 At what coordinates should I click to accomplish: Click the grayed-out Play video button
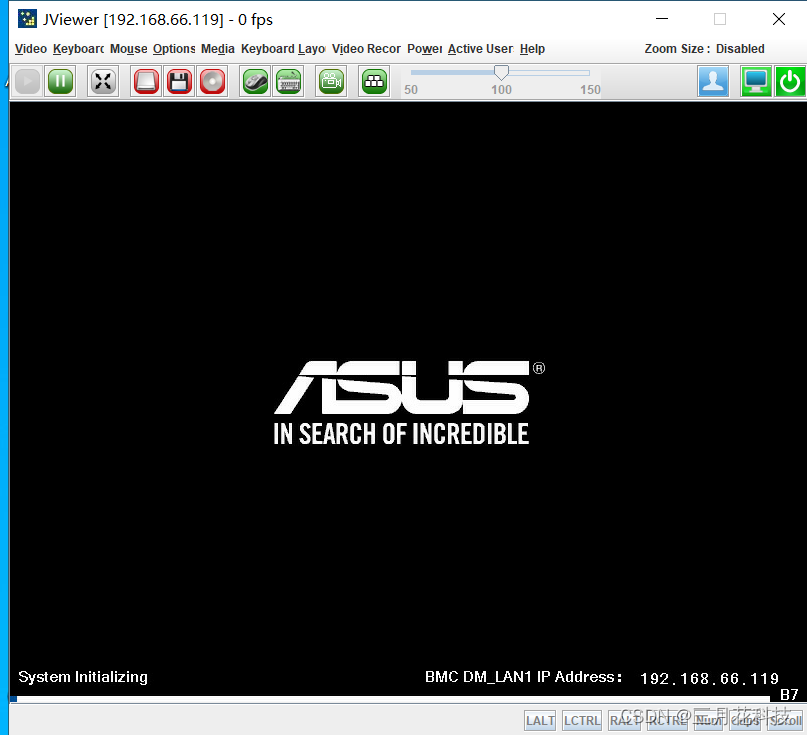coord(27,81)
